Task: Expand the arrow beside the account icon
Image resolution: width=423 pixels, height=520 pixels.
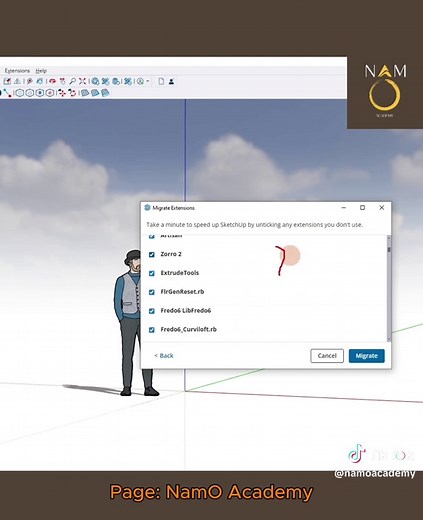Action: click(148, 81)
